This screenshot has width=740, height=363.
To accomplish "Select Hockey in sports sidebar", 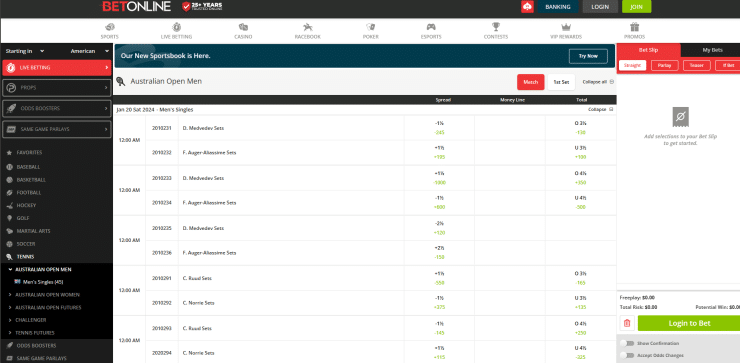I will point(26,205).
